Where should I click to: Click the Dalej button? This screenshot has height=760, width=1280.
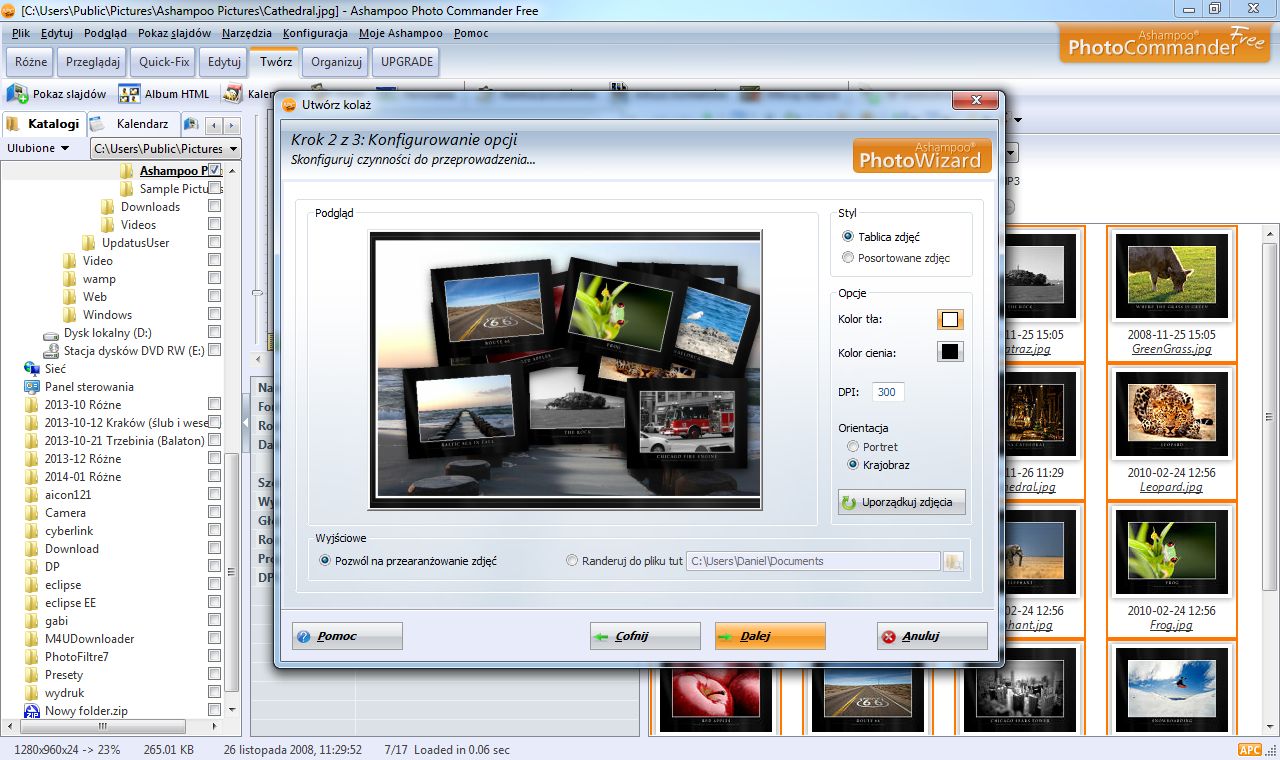coord(770,636)
